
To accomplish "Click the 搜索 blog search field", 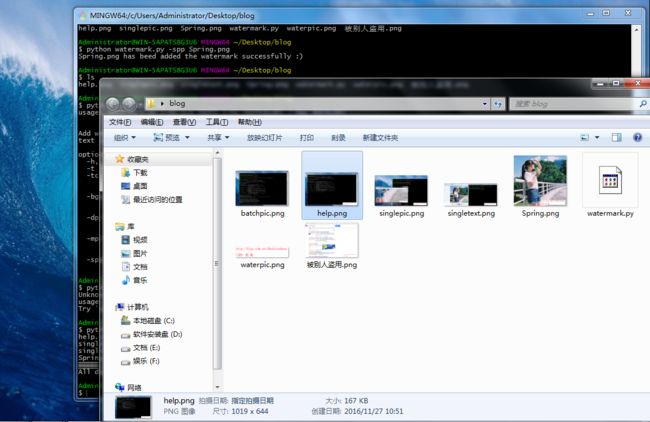I will [574, 104].
